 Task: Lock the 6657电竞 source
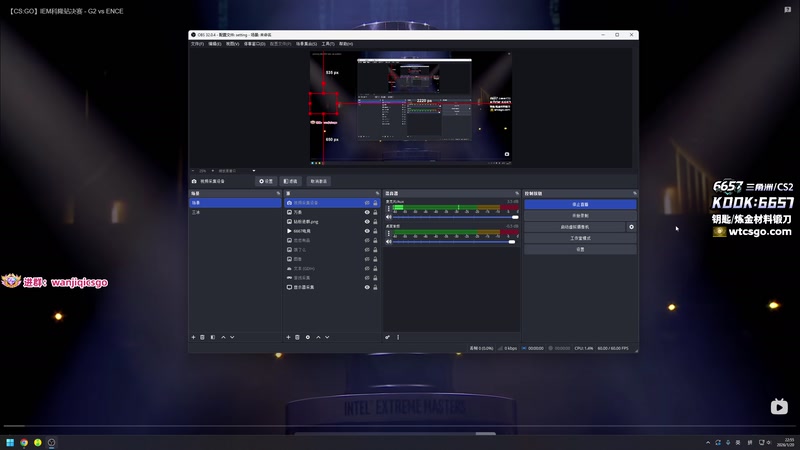(375, 231)
